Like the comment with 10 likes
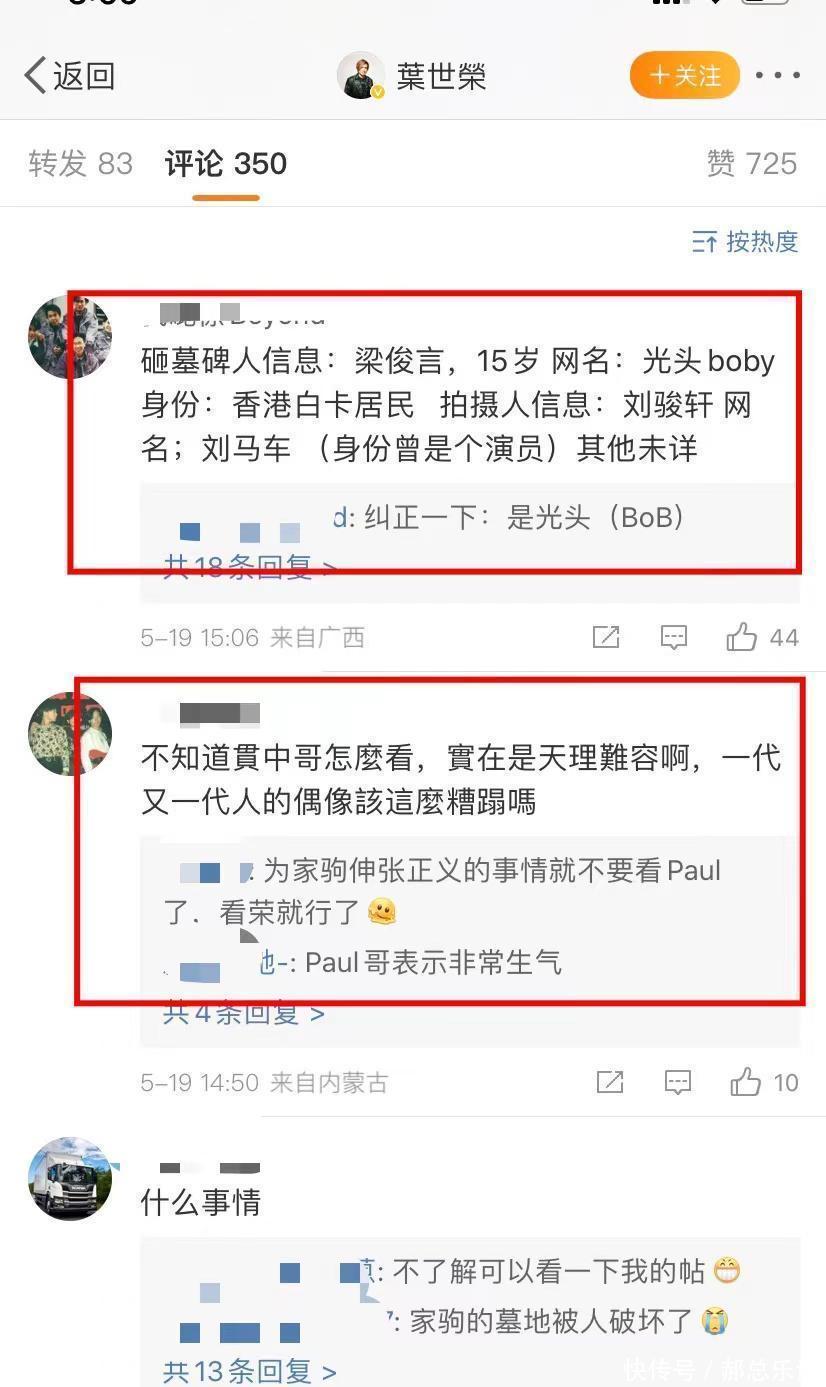Viewport: 826px width, 1387px height. tap(745, 1081)
